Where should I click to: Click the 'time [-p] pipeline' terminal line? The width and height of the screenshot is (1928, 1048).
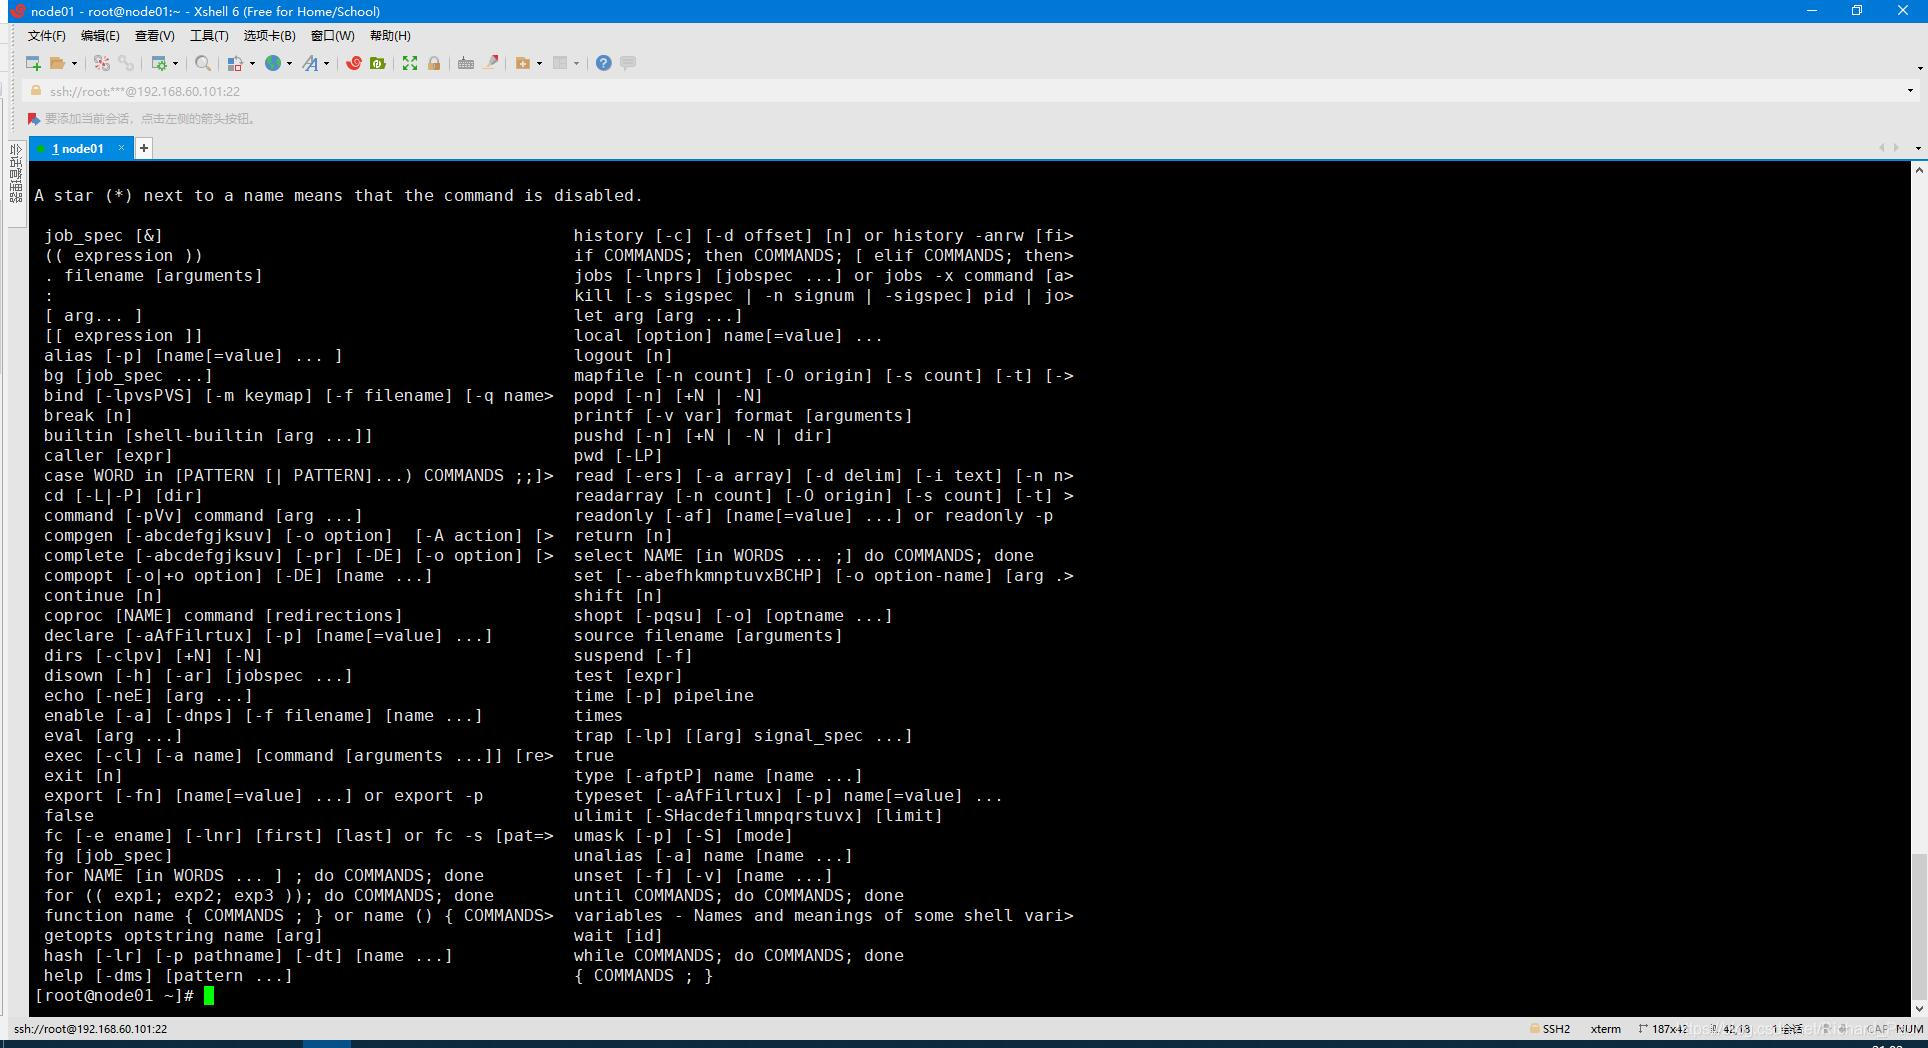[664, 696]
